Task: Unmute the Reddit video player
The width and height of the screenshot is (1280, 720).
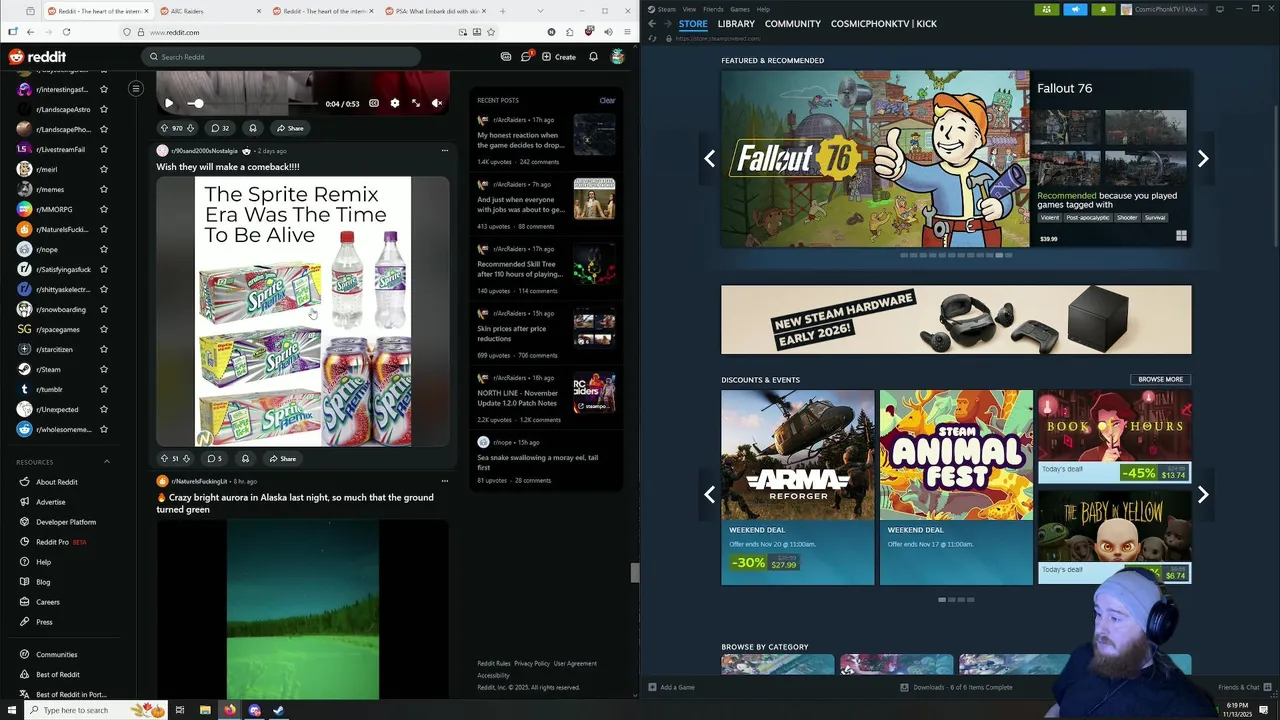Action: pyautogui.click(x=437, y=103)
